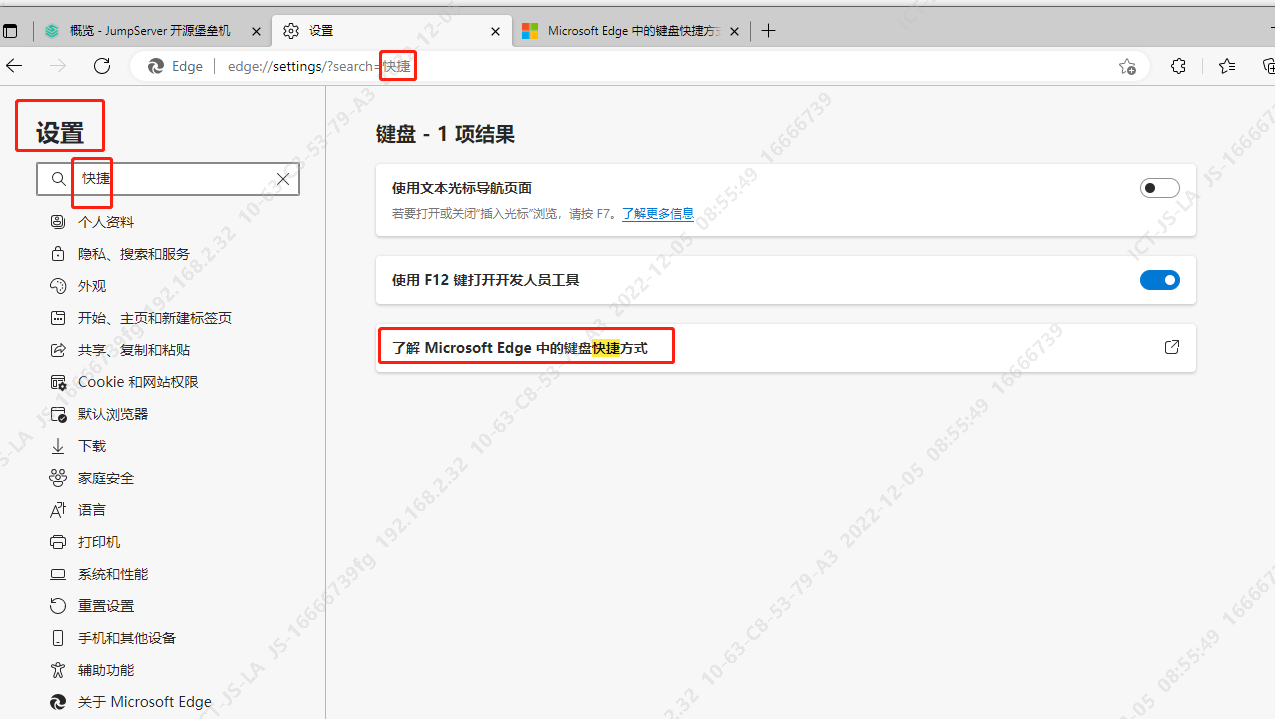Toggle 使用文本光标导航页面 switch
This screenshot has height=719, width=1275.
[1160, 188]
